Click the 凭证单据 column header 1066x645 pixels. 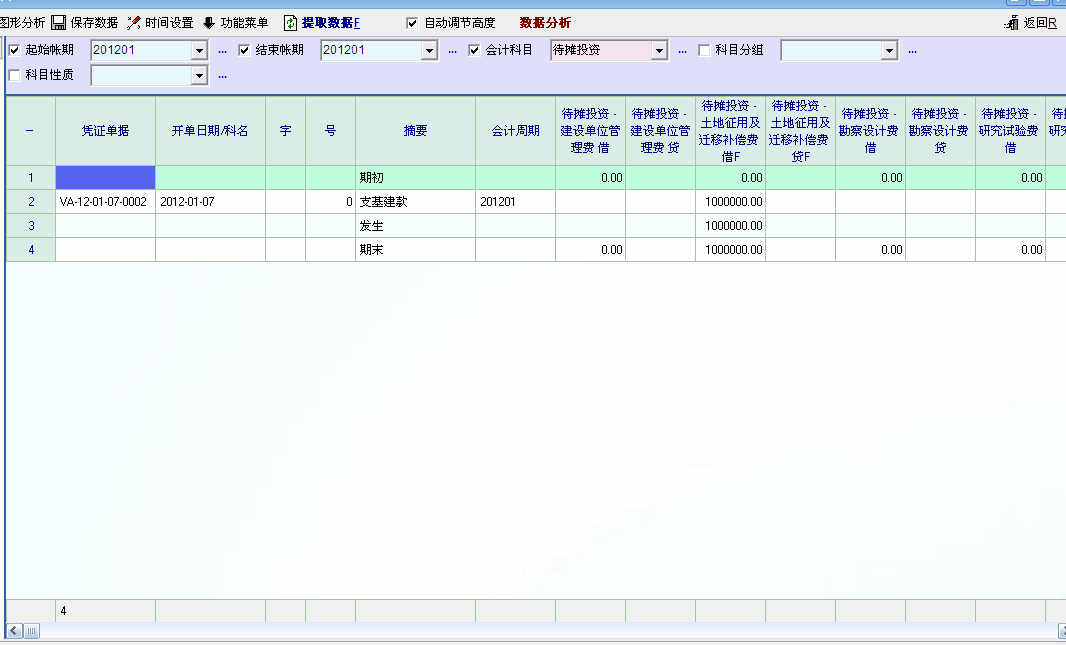pos(105,131)
